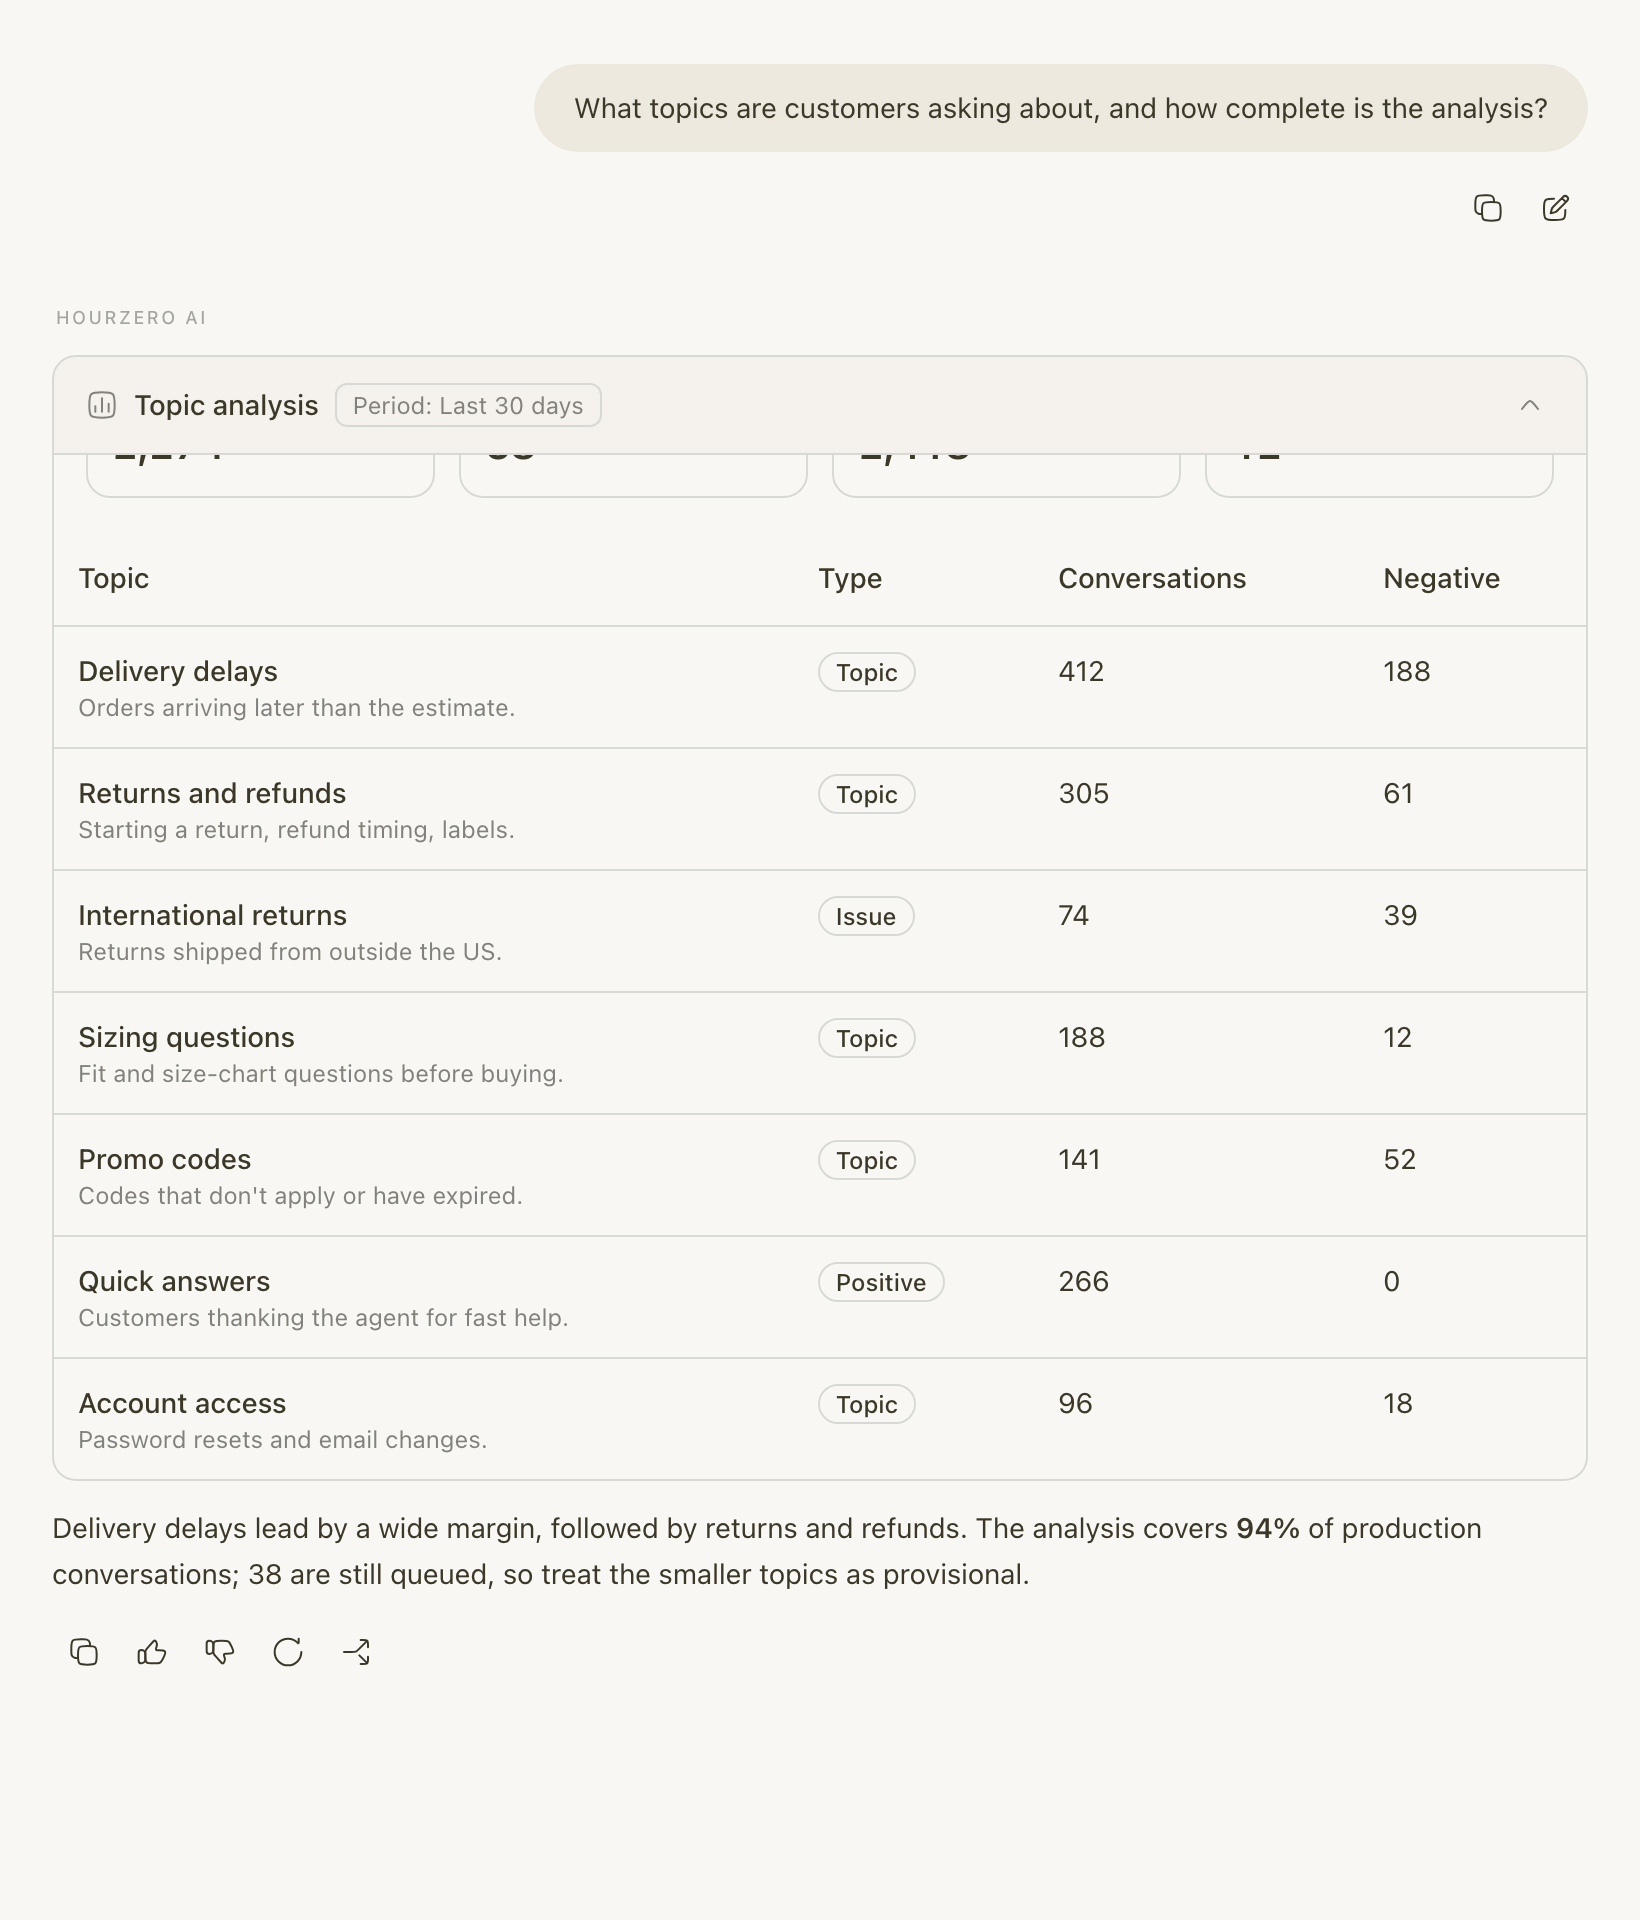Open the Account access row
Viewport: 1640px width, 1920px height.
820,1419
